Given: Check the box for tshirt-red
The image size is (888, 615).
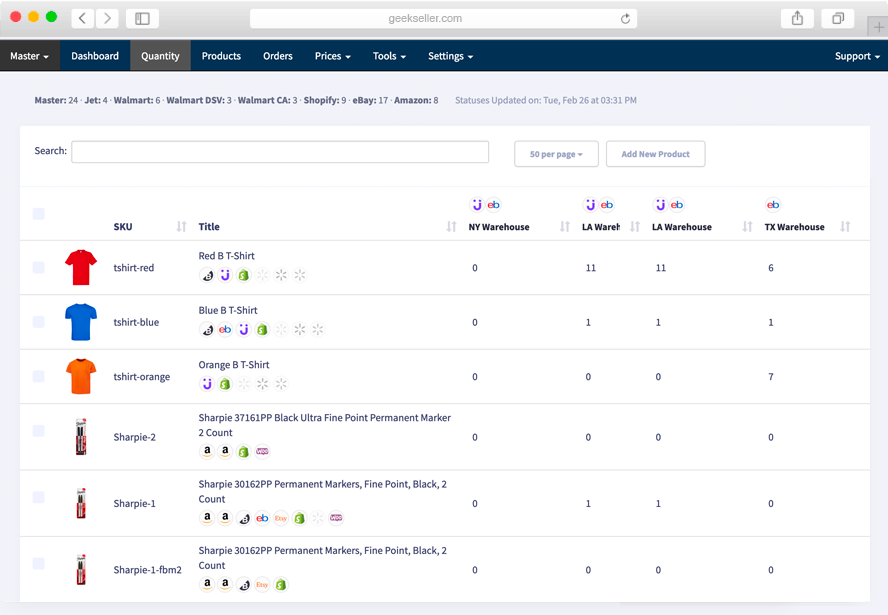Looking at the screenshot, I should 39,267.
